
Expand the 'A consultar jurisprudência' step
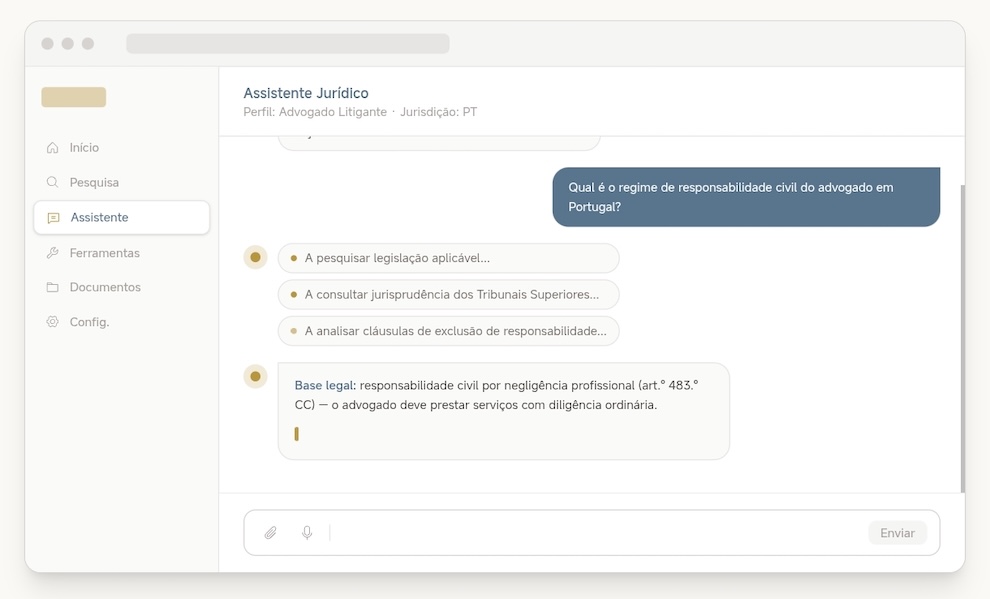448,295
